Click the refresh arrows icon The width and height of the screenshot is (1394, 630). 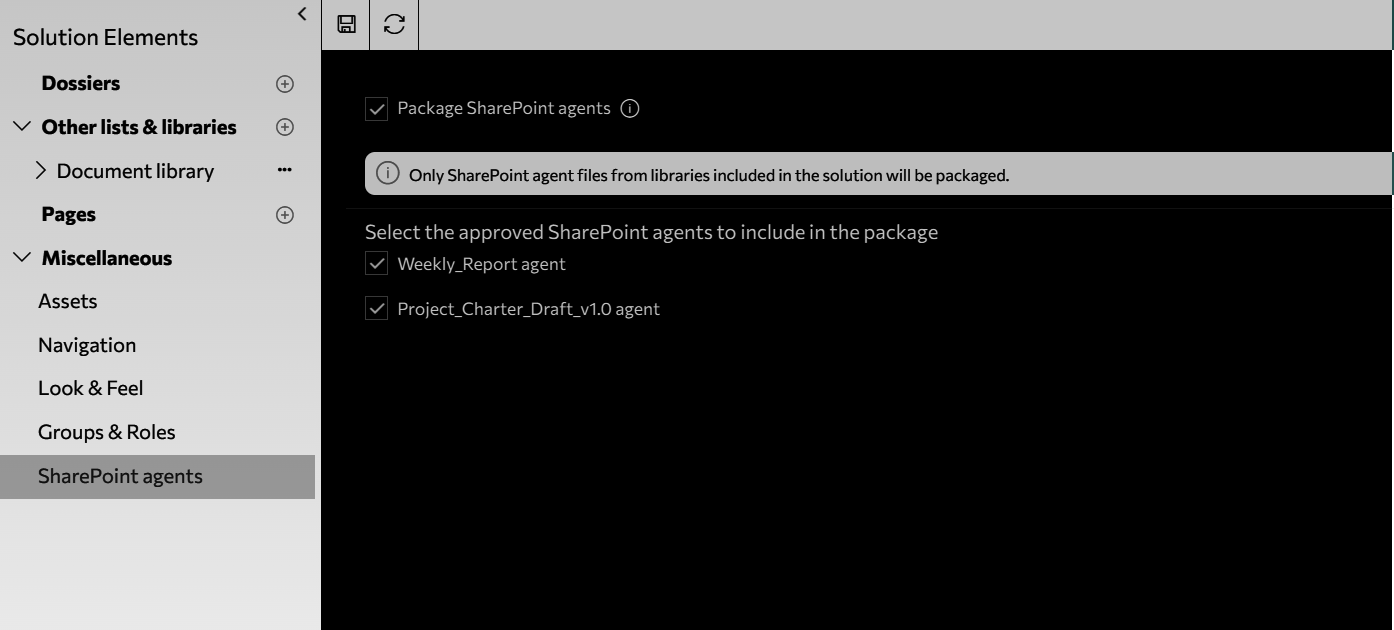395,24
